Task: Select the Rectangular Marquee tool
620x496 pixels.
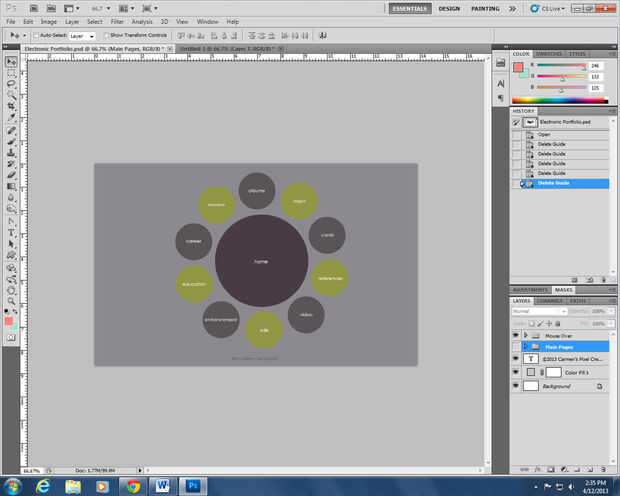Action: [x=11, y=73]
